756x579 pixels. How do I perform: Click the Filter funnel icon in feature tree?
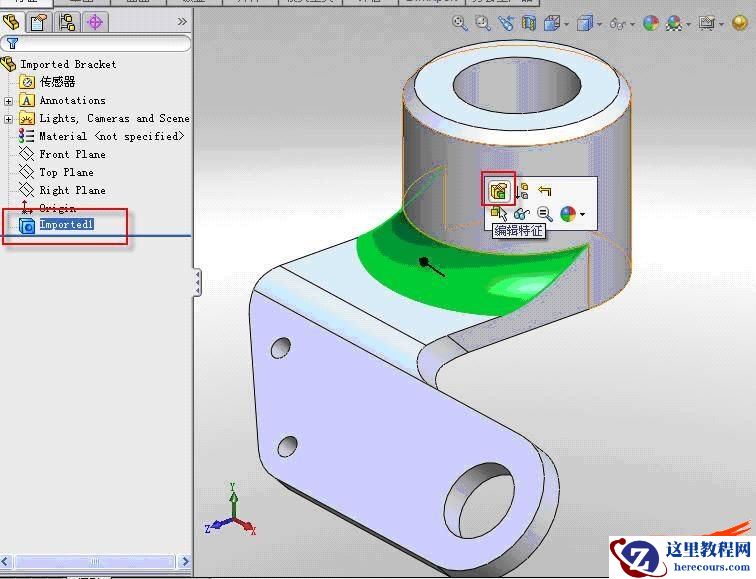pyautogui.click(x=12, y=43)
